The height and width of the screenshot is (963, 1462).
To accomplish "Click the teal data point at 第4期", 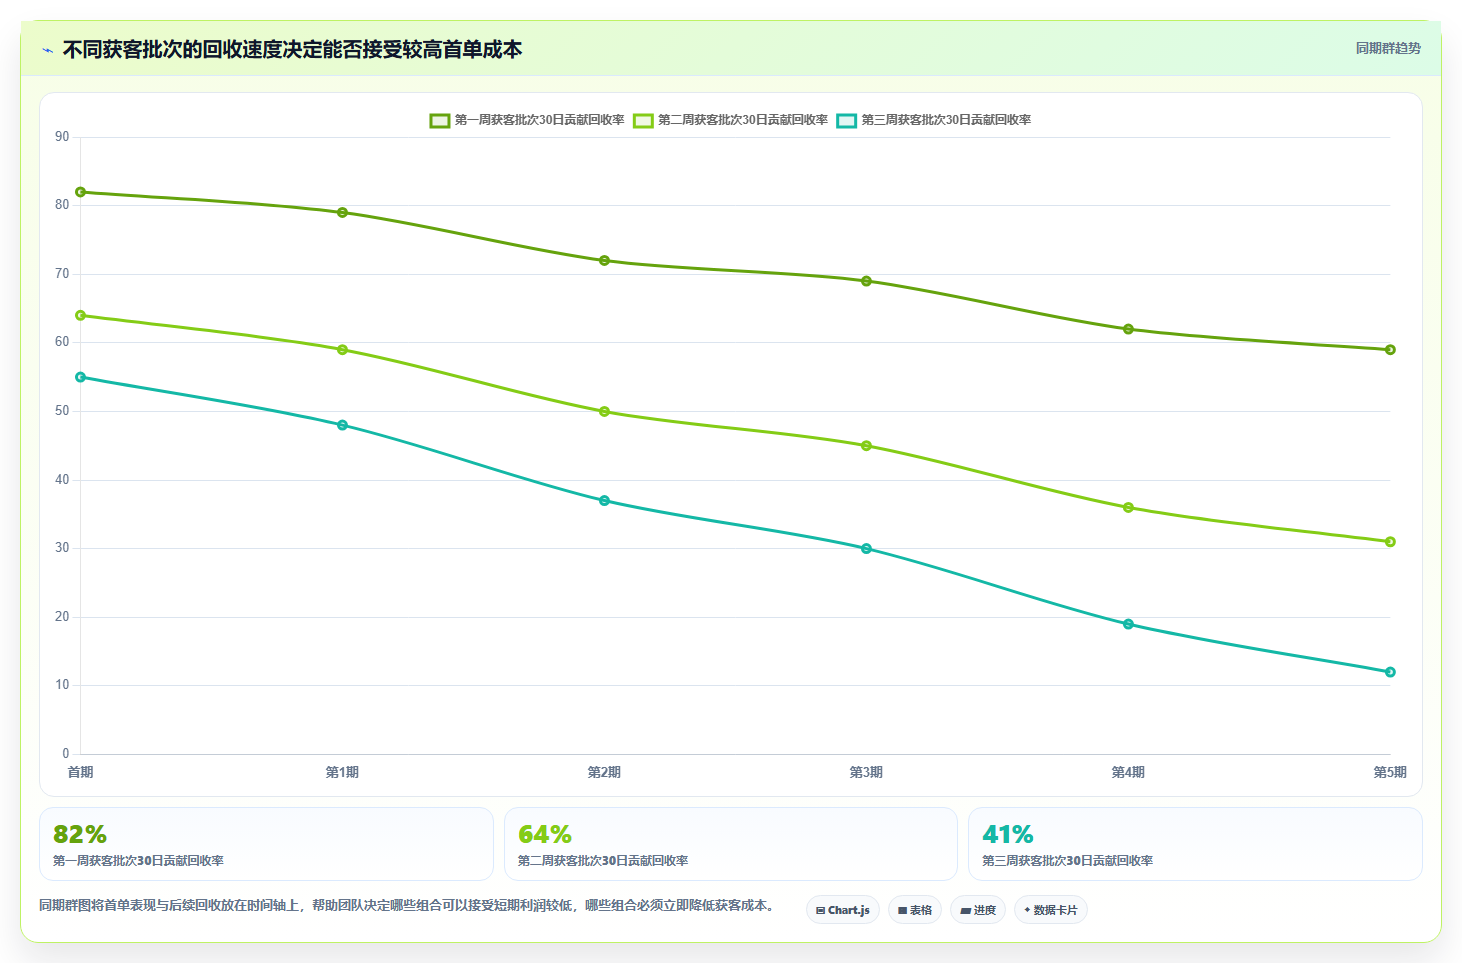I will pos(1128,624).
